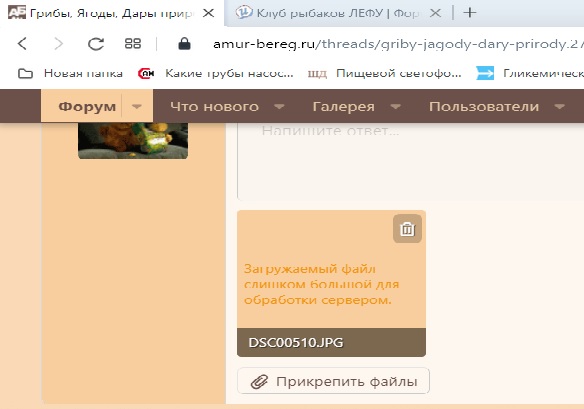
Task: Click the user avatar thumbnail
Action: point(133,141)
